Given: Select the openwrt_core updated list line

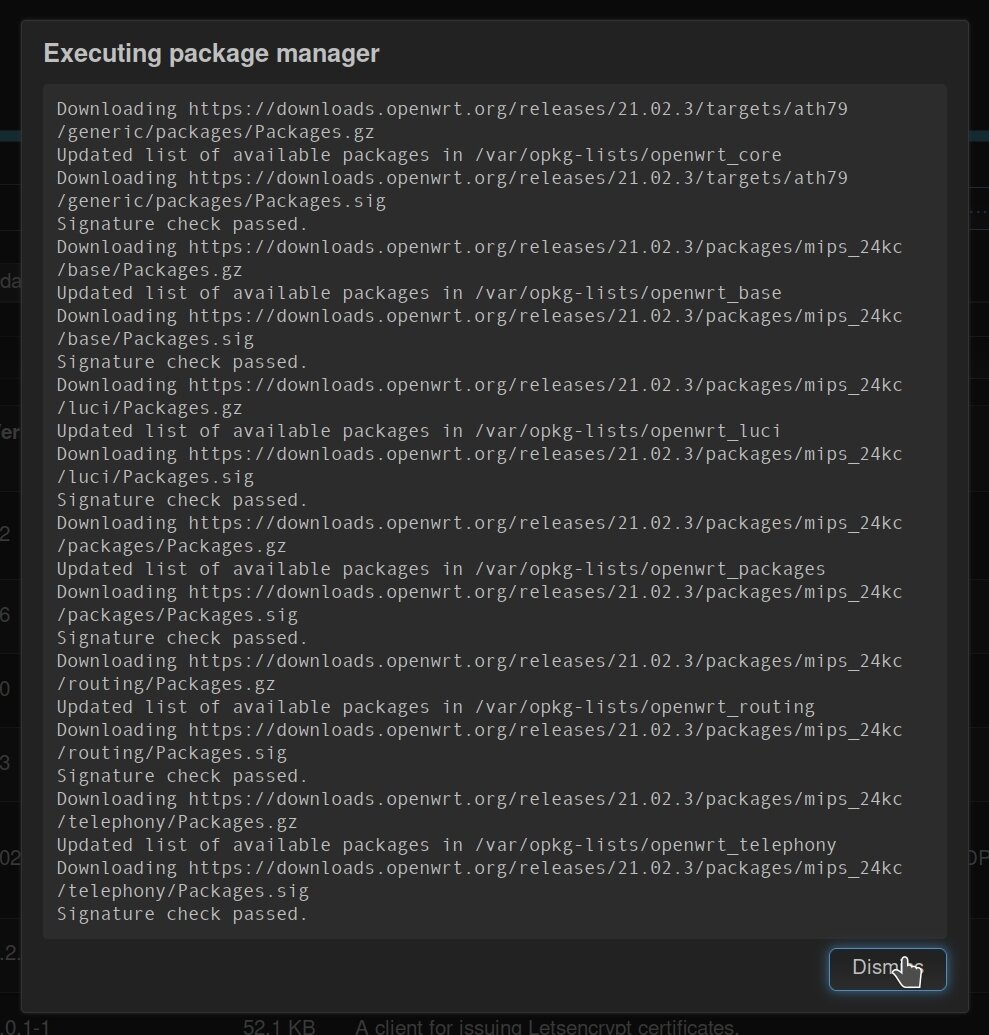Looking at the screenshot, I should coord(419,155).
